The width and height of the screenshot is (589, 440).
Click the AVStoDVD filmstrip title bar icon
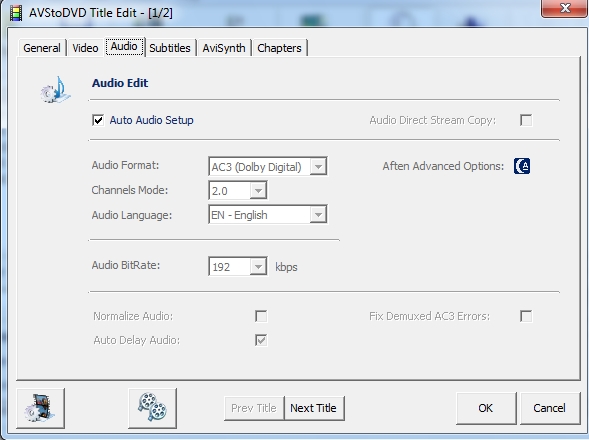(x=16, y=13)
